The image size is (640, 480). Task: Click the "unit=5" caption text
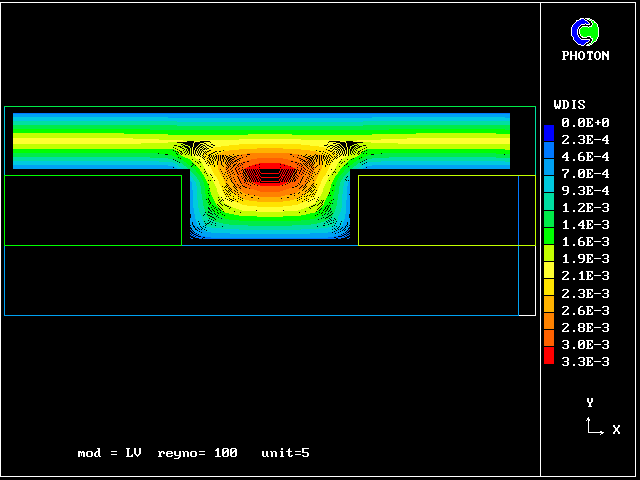point(285,453)
